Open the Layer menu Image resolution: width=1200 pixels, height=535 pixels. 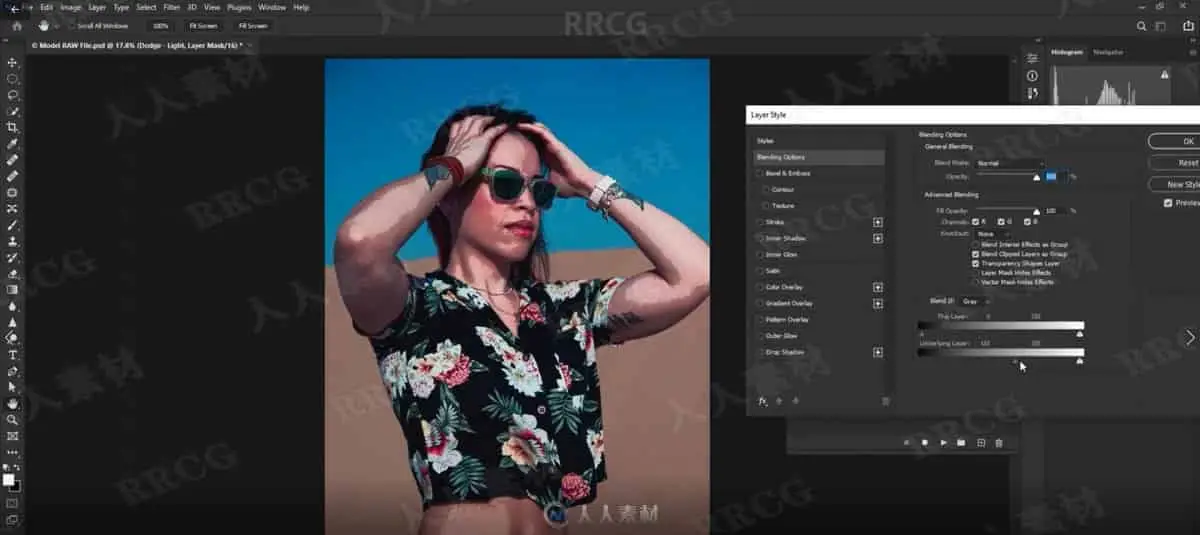[x=97, y=7]
